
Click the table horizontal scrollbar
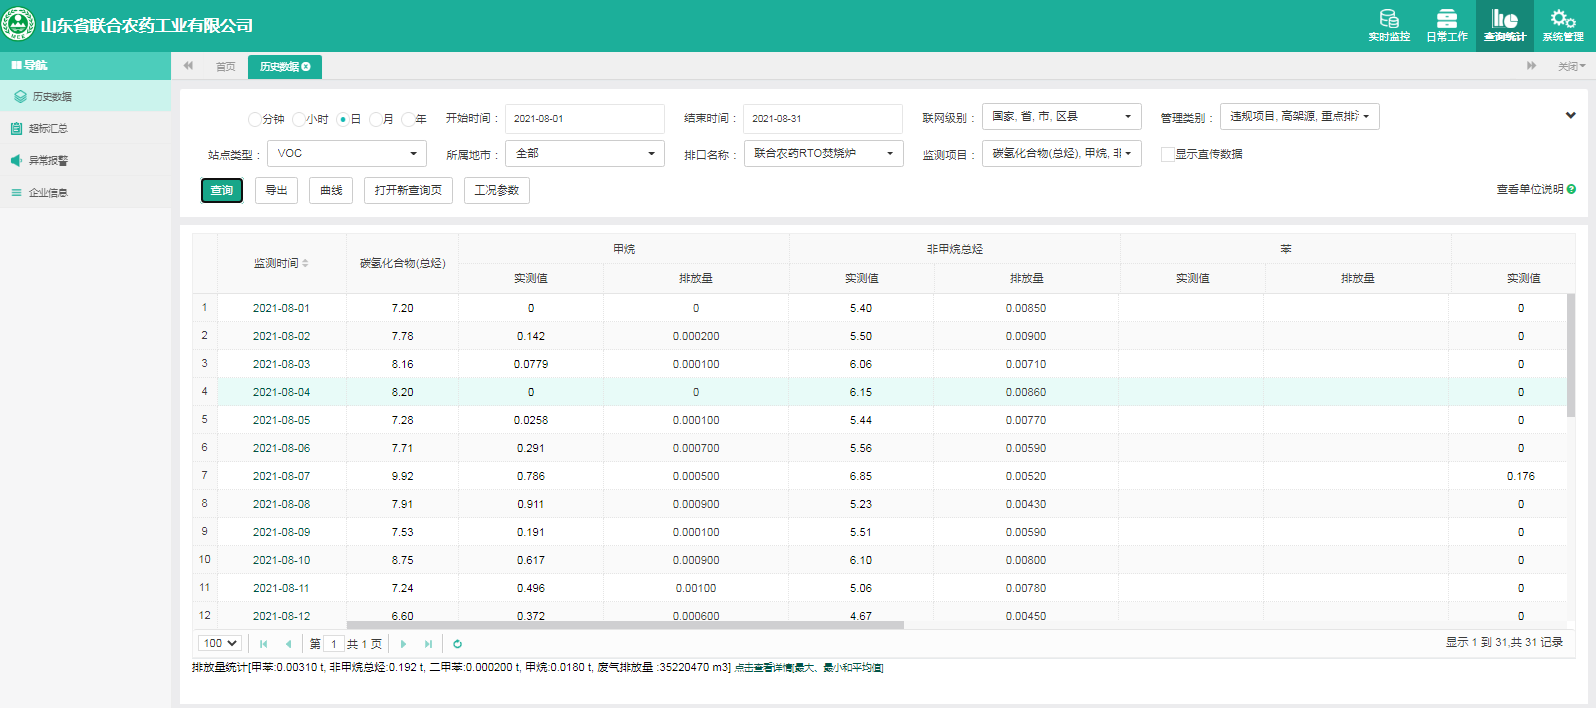[625, 625]
